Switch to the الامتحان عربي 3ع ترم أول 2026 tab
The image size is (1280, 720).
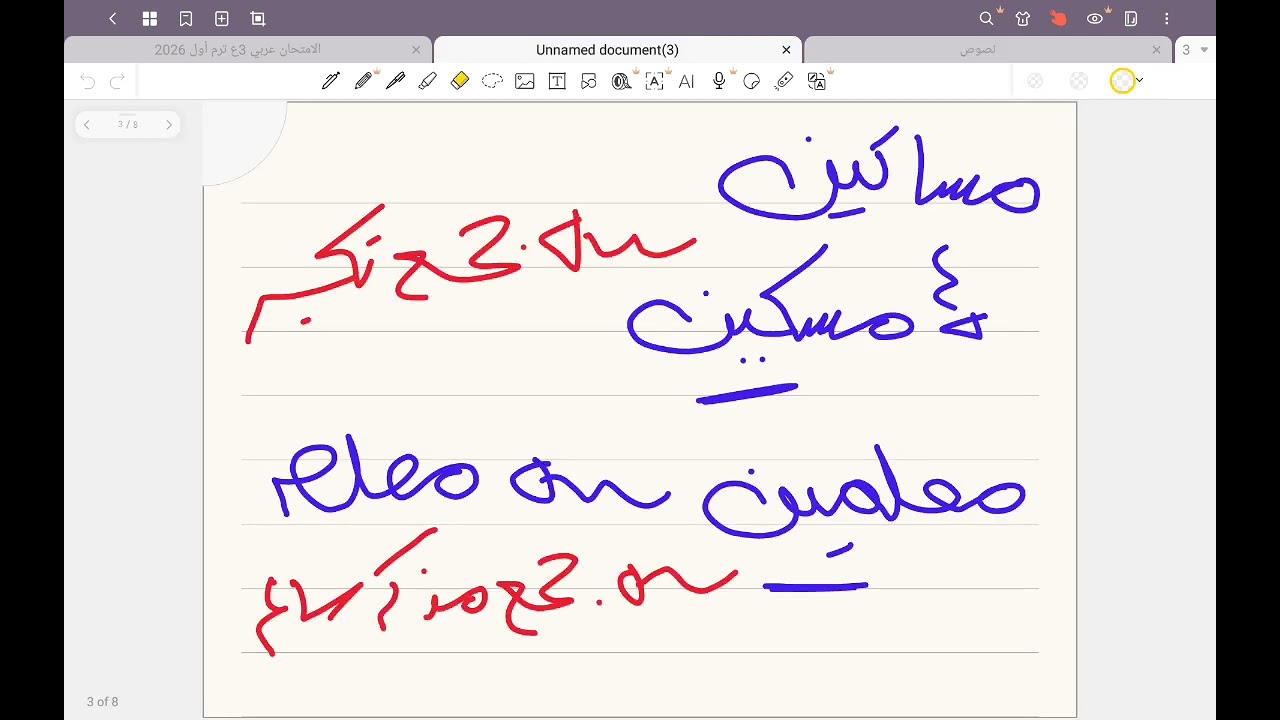pyautogui.click(x=237, y=49)
